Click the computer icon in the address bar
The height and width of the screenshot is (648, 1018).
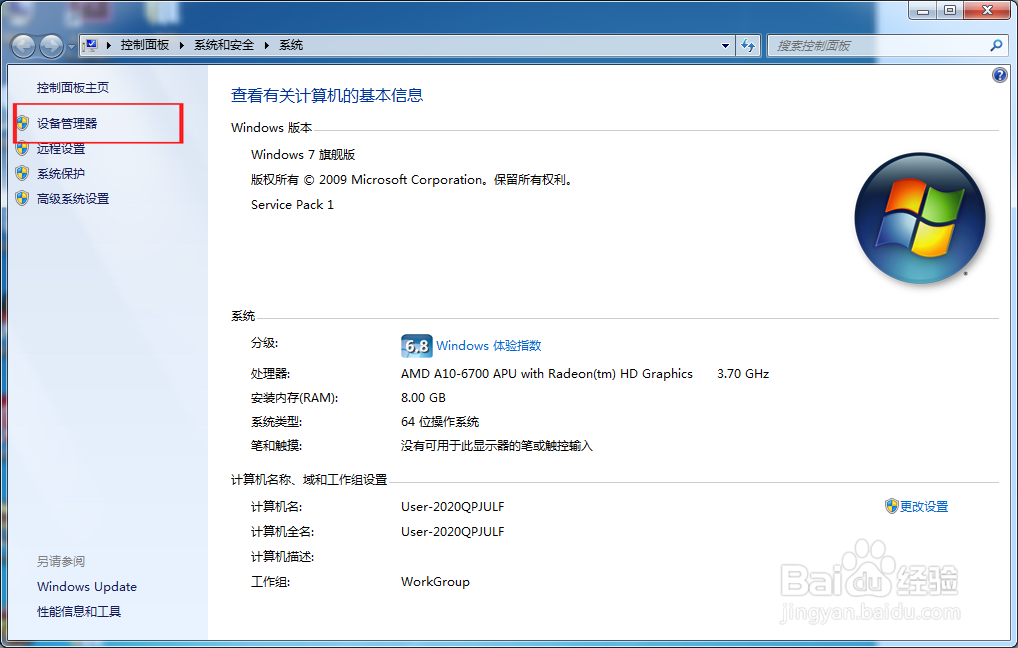click(x=91, y=45)
